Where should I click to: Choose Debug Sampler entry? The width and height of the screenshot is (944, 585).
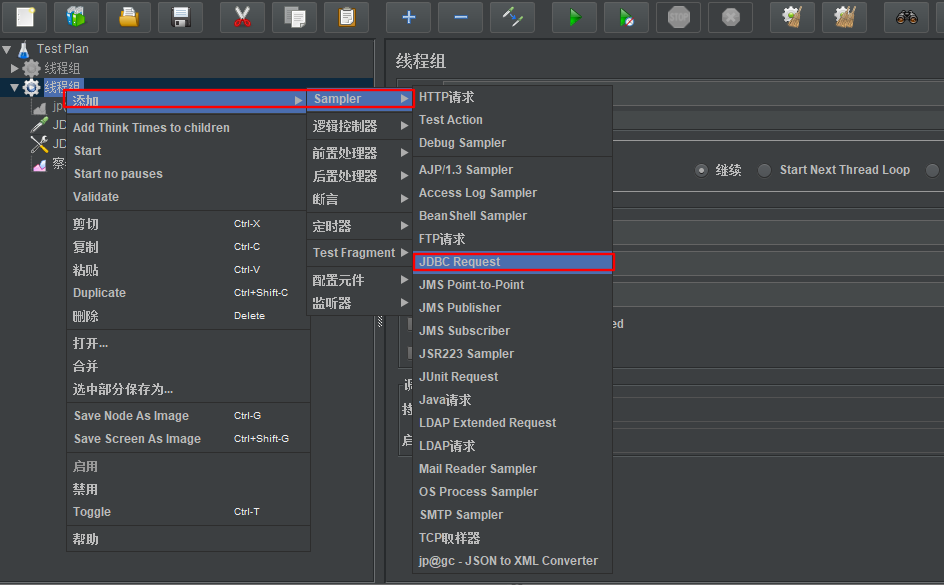(513, 143)
